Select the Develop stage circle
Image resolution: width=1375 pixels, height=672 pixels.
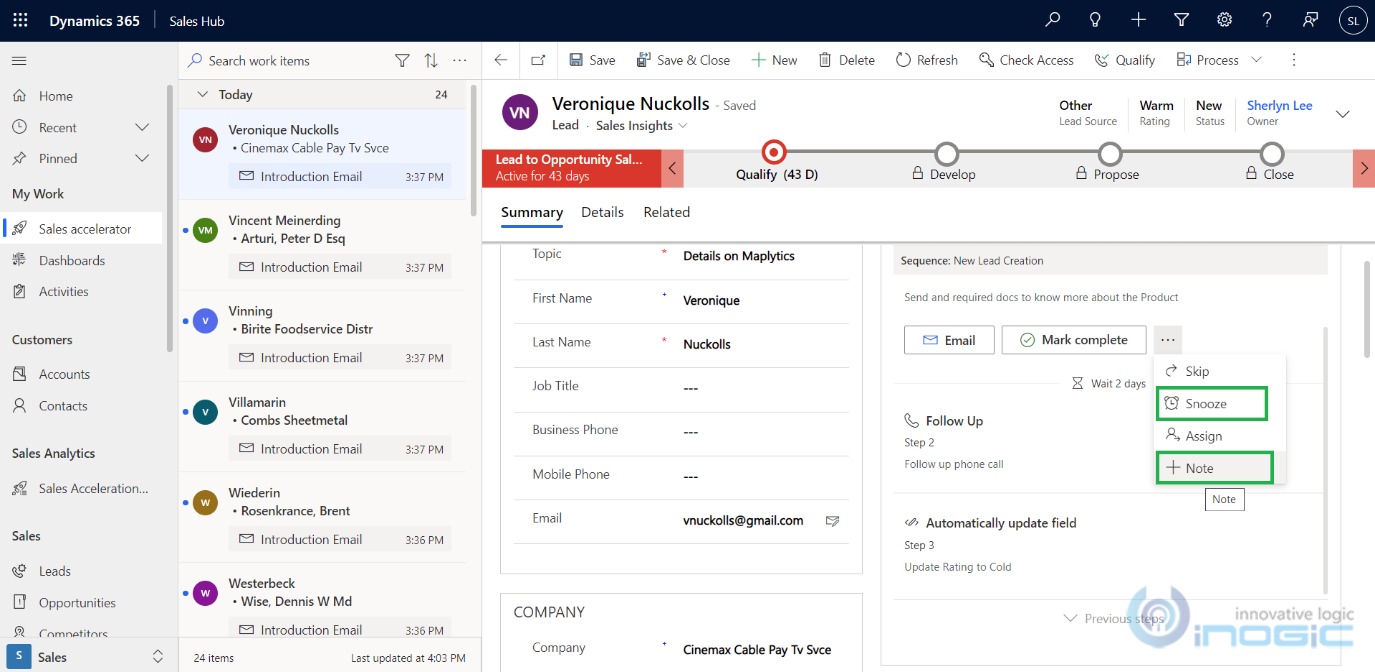(x=946, y=154)
